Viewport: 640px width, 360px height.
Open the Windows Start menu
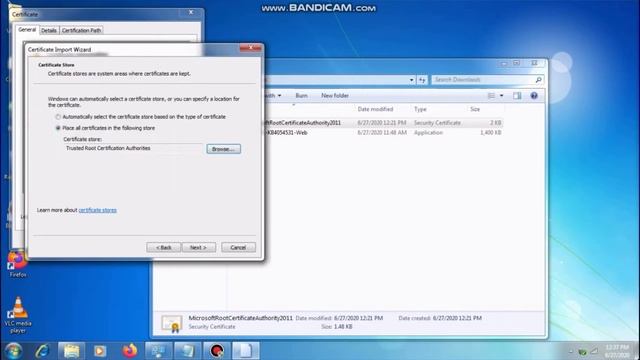pyautogui.click(x=13, y=351)
